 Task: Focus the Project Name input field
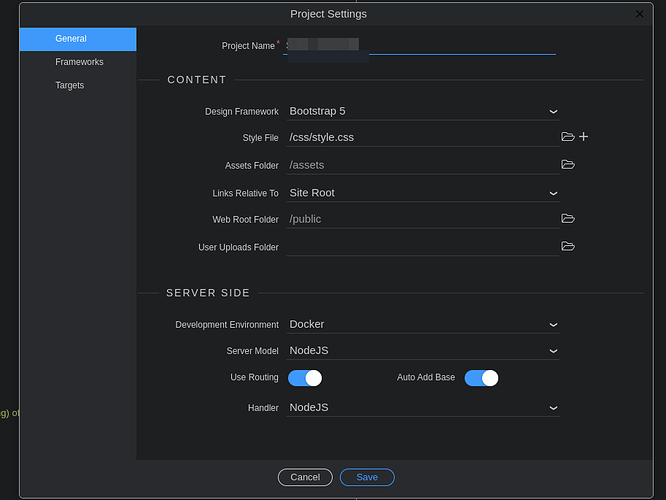pos(419,46)
